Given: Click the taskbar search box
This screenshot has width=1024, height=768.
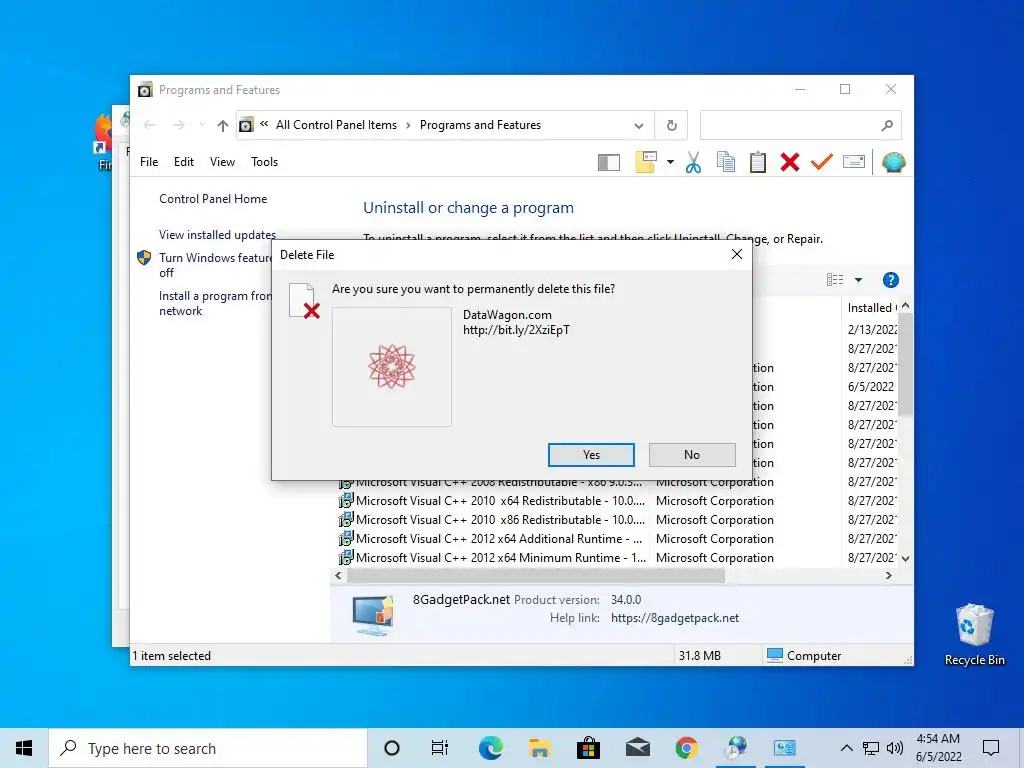Looking at the screenshot, I should pos(208,748).
